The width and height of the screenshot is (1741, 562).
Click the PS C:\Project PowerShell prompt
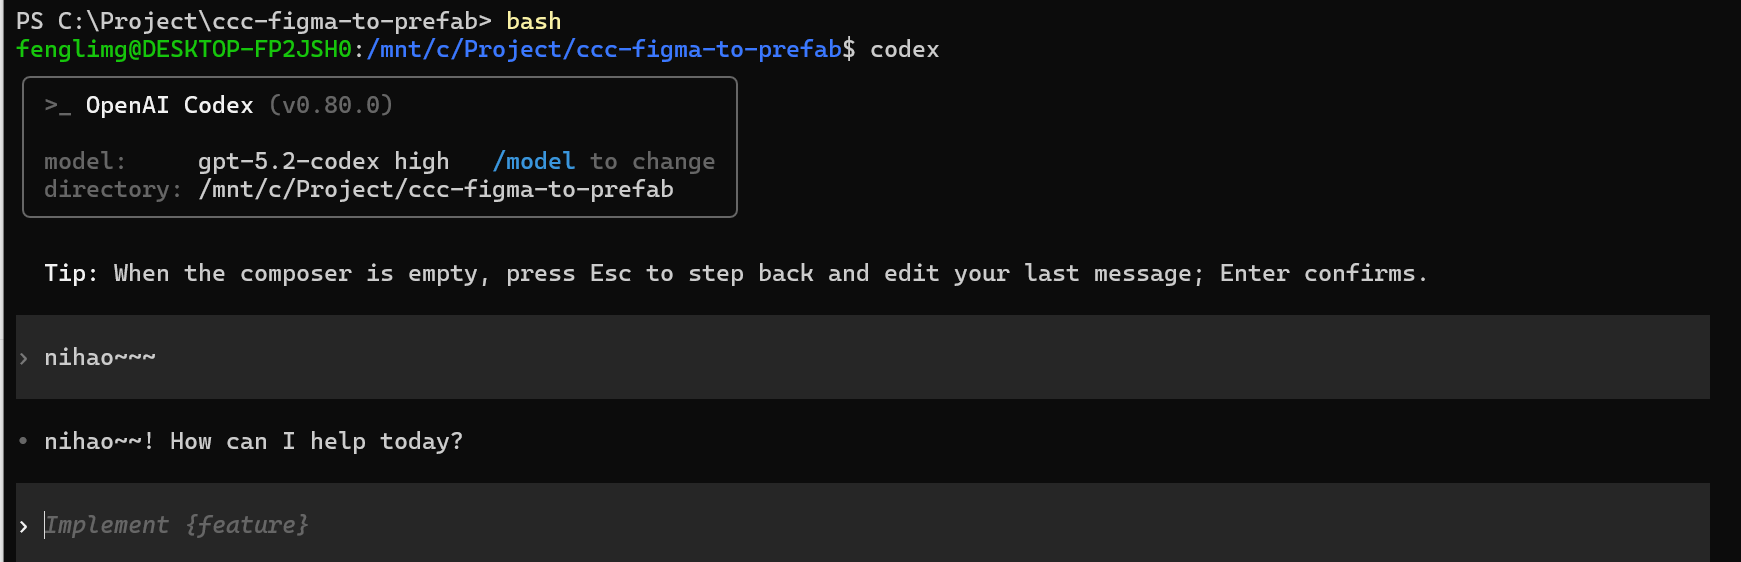(x=253, y=21)
